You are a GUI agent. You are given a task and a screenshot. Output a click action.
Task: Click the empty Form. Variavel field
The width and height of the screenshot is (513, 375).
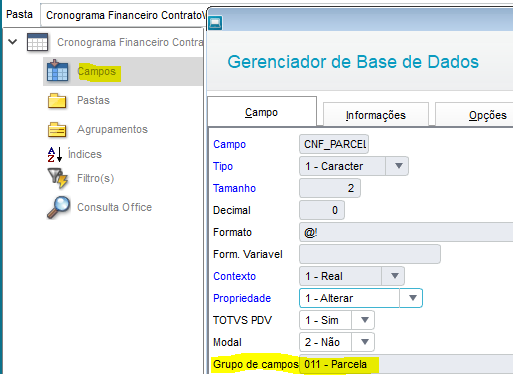(370, 254)
